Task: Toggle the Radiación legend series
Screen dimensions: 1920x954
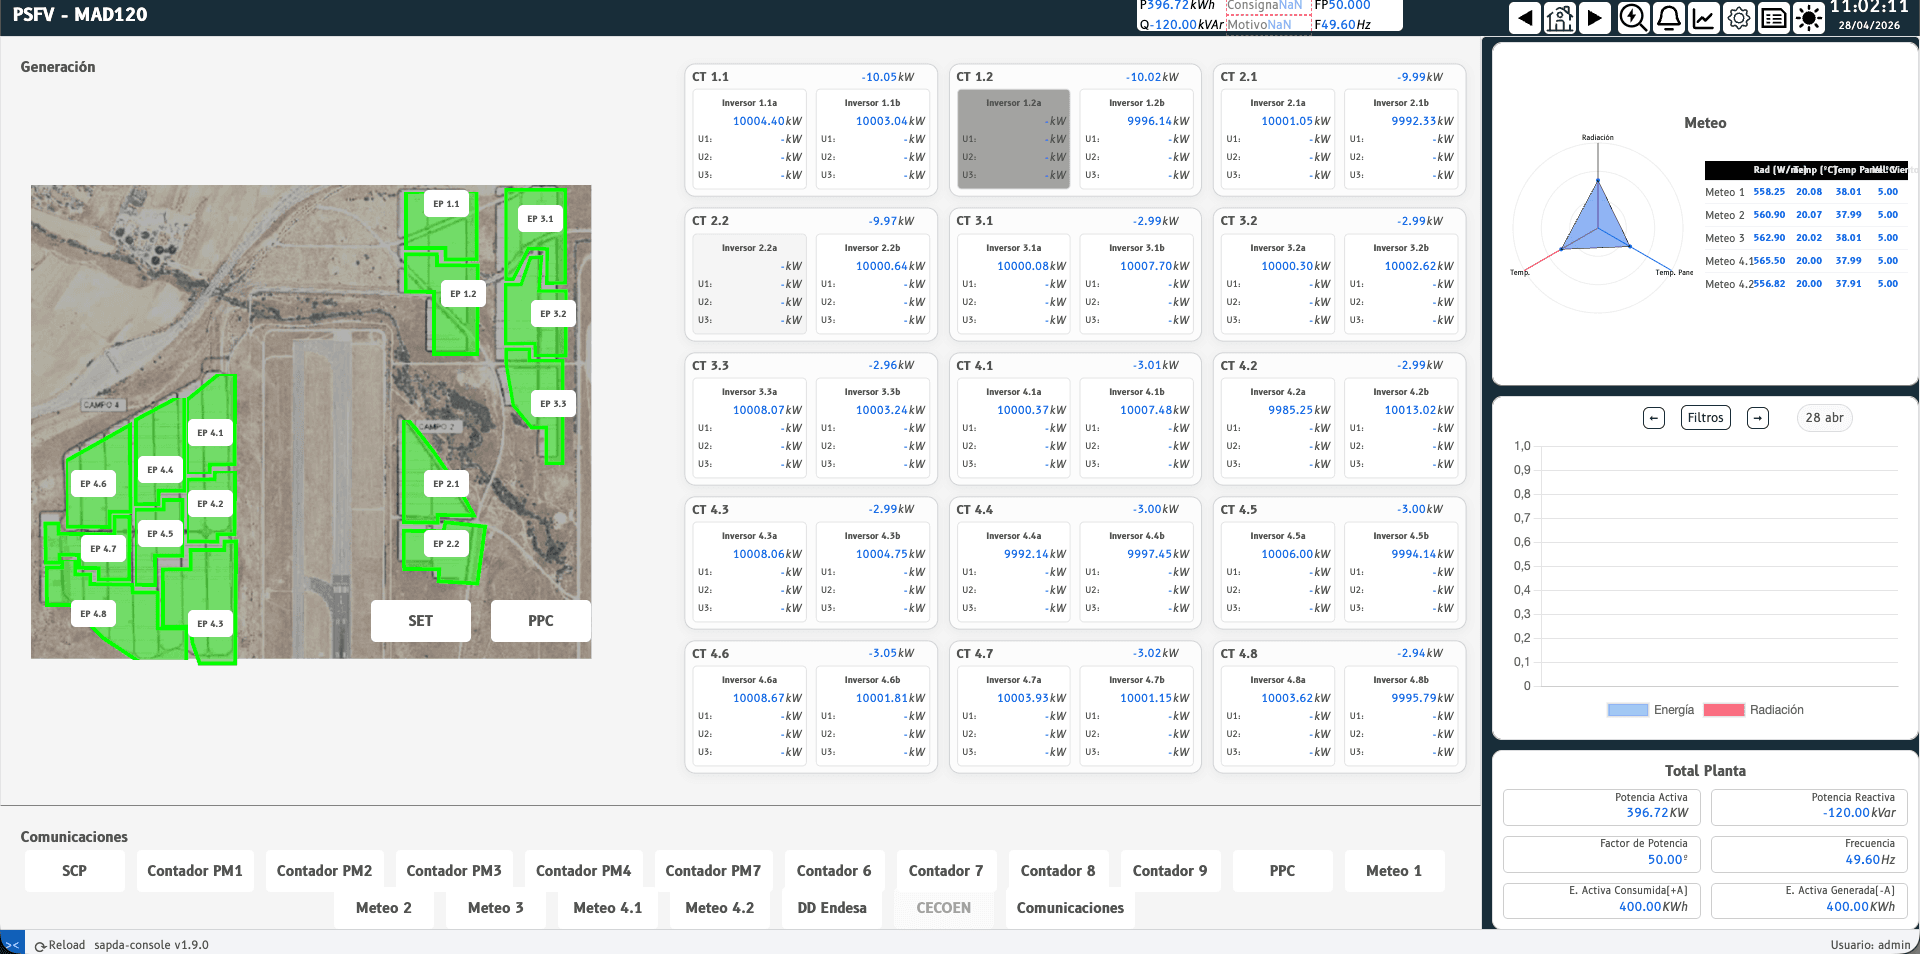Action: click(1754, 710)
